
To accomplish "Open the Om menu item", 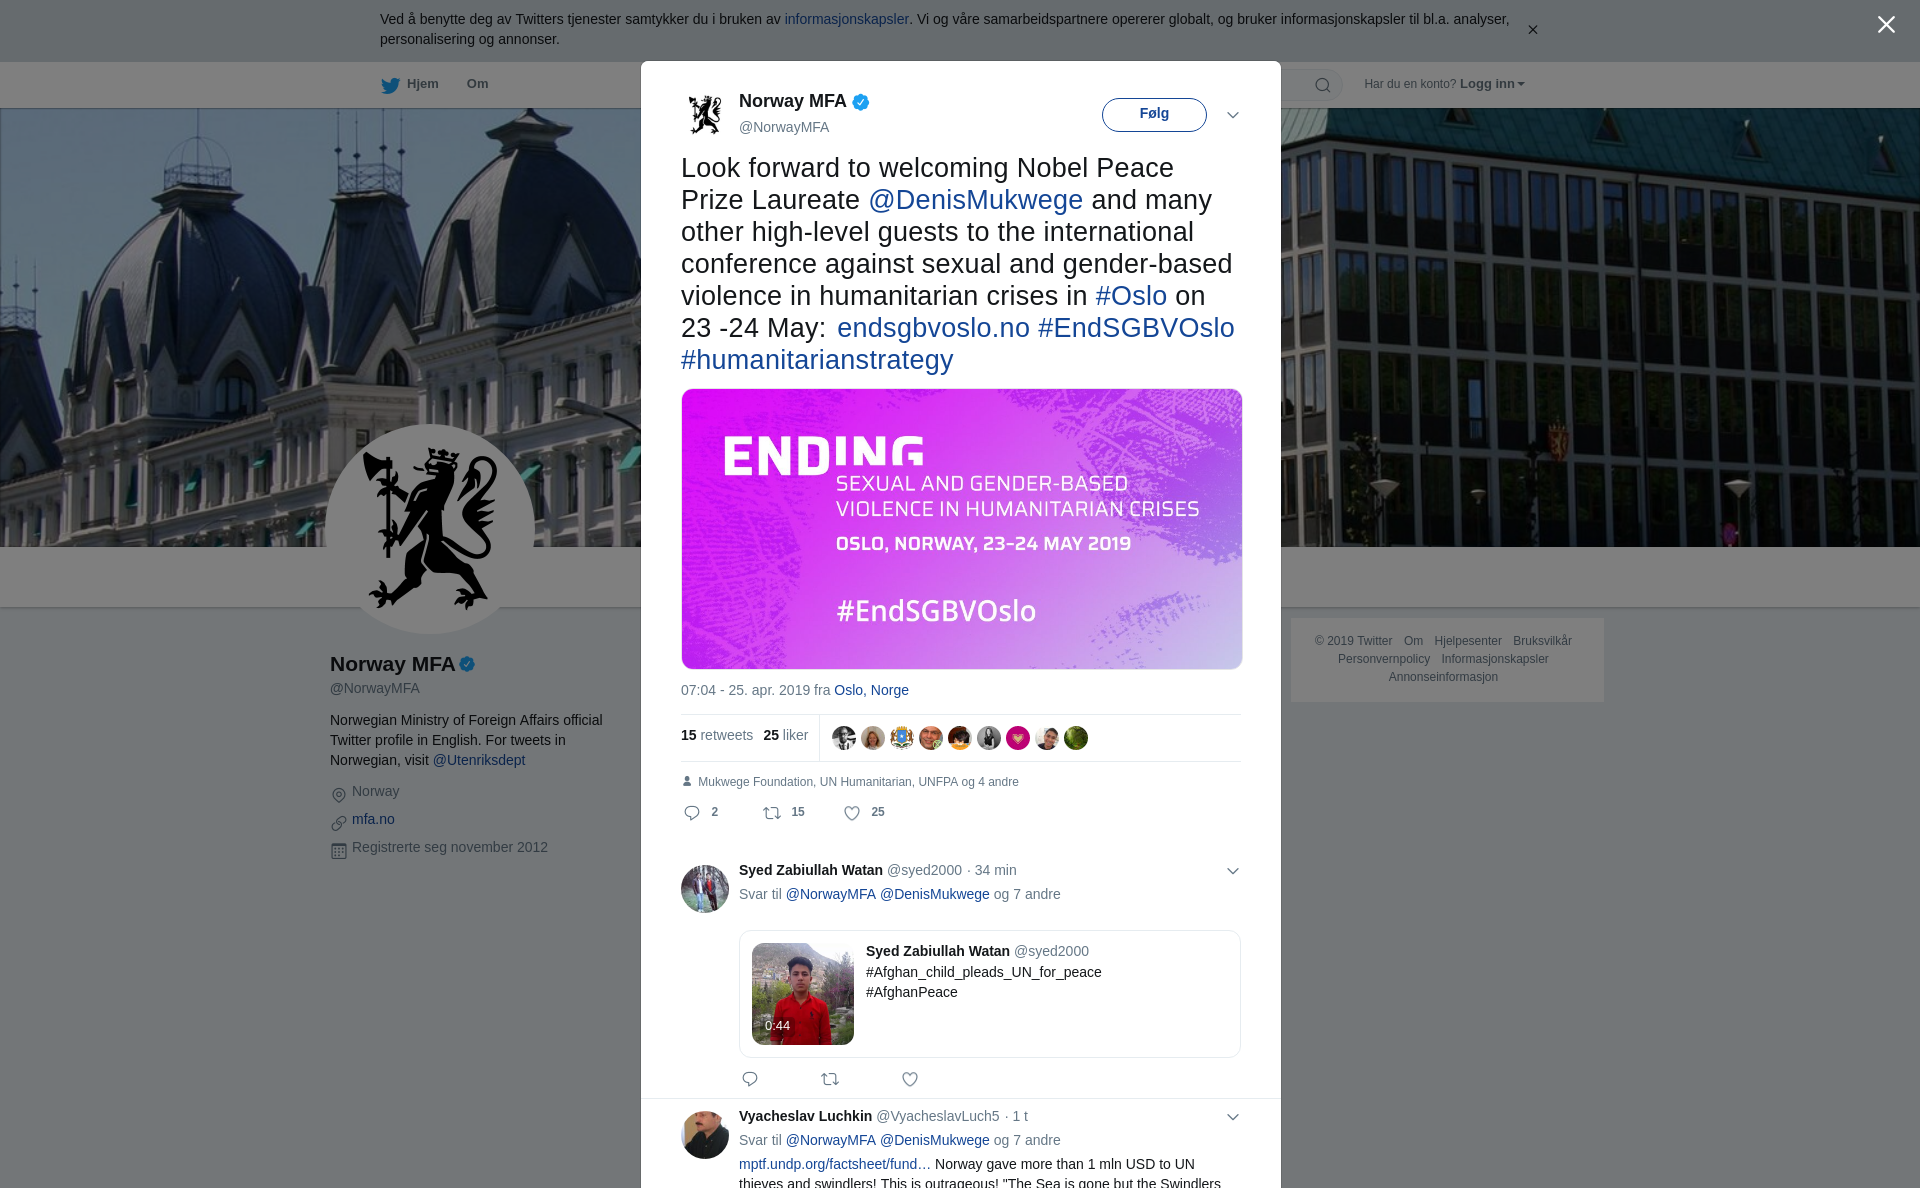I will (477, 84).
